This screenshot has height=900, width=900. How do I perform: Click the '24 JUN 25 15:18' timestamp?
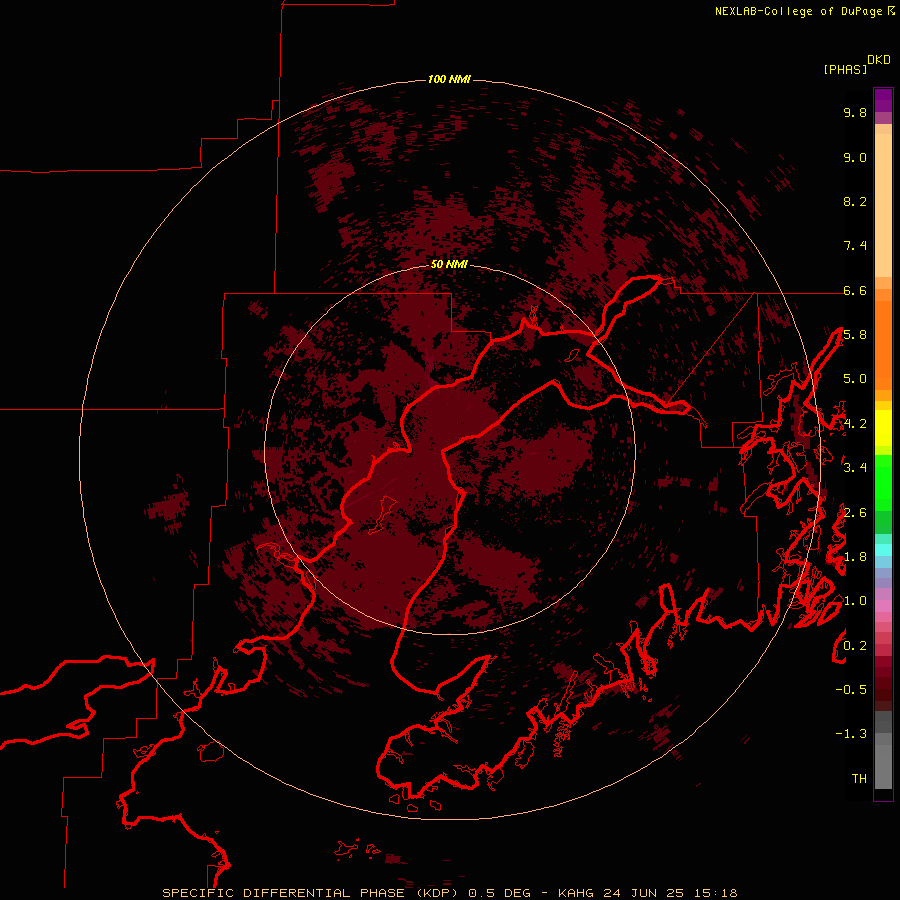point(670,893)
